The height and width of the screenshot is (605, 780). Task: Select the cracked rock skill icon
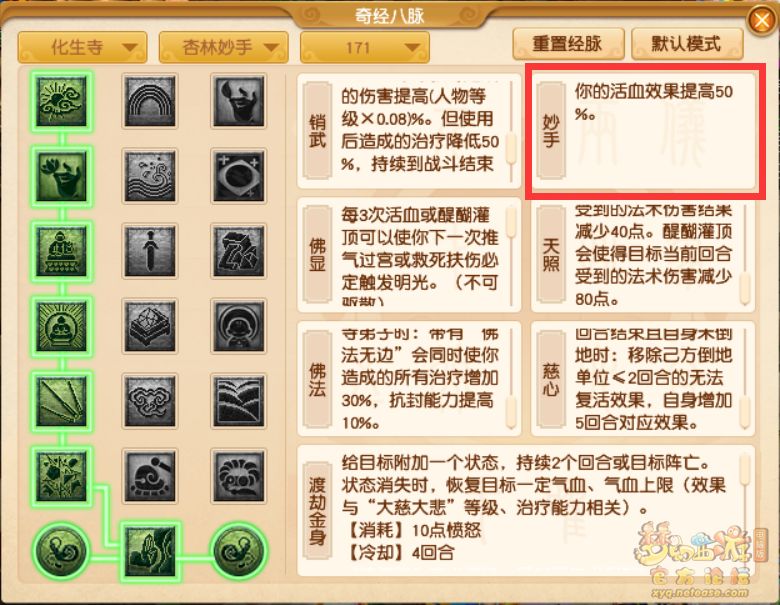(x=238, y=251)
